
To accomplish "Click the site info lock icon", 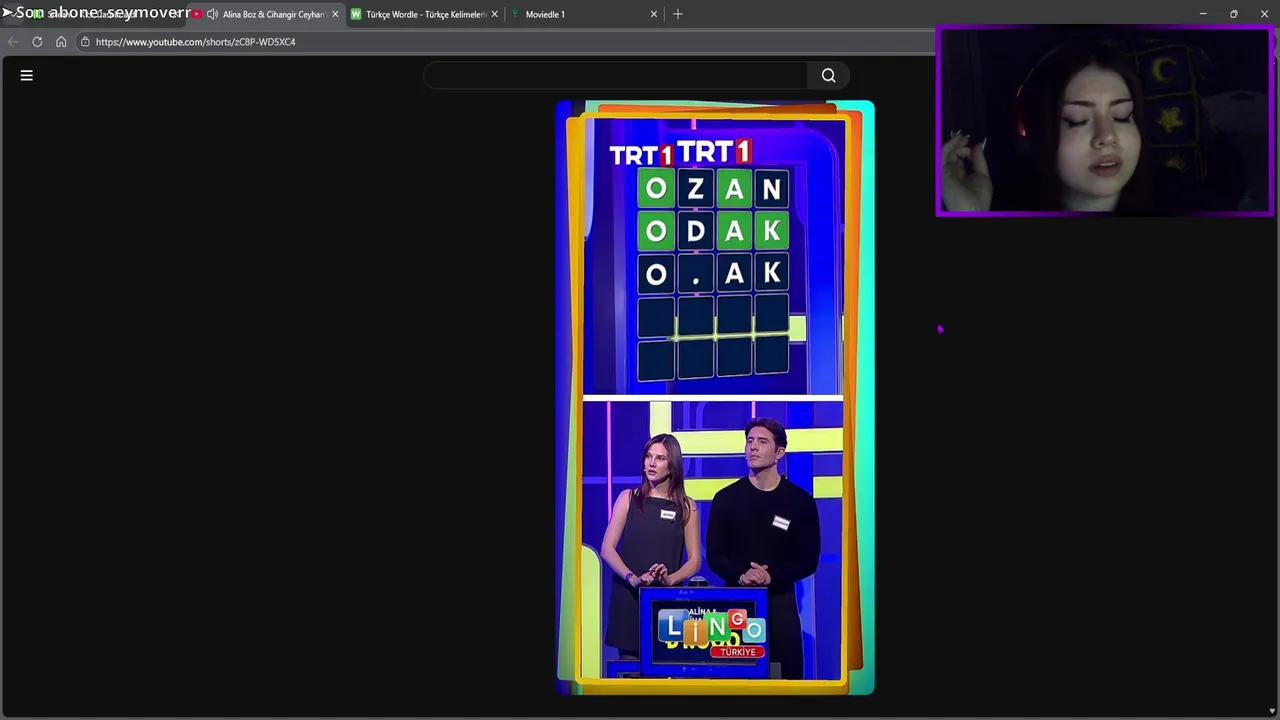I will [85, 42].
